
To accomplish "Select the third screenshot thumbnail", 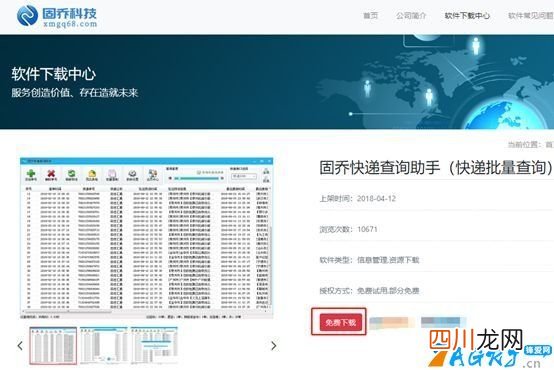I will [154, 346].
